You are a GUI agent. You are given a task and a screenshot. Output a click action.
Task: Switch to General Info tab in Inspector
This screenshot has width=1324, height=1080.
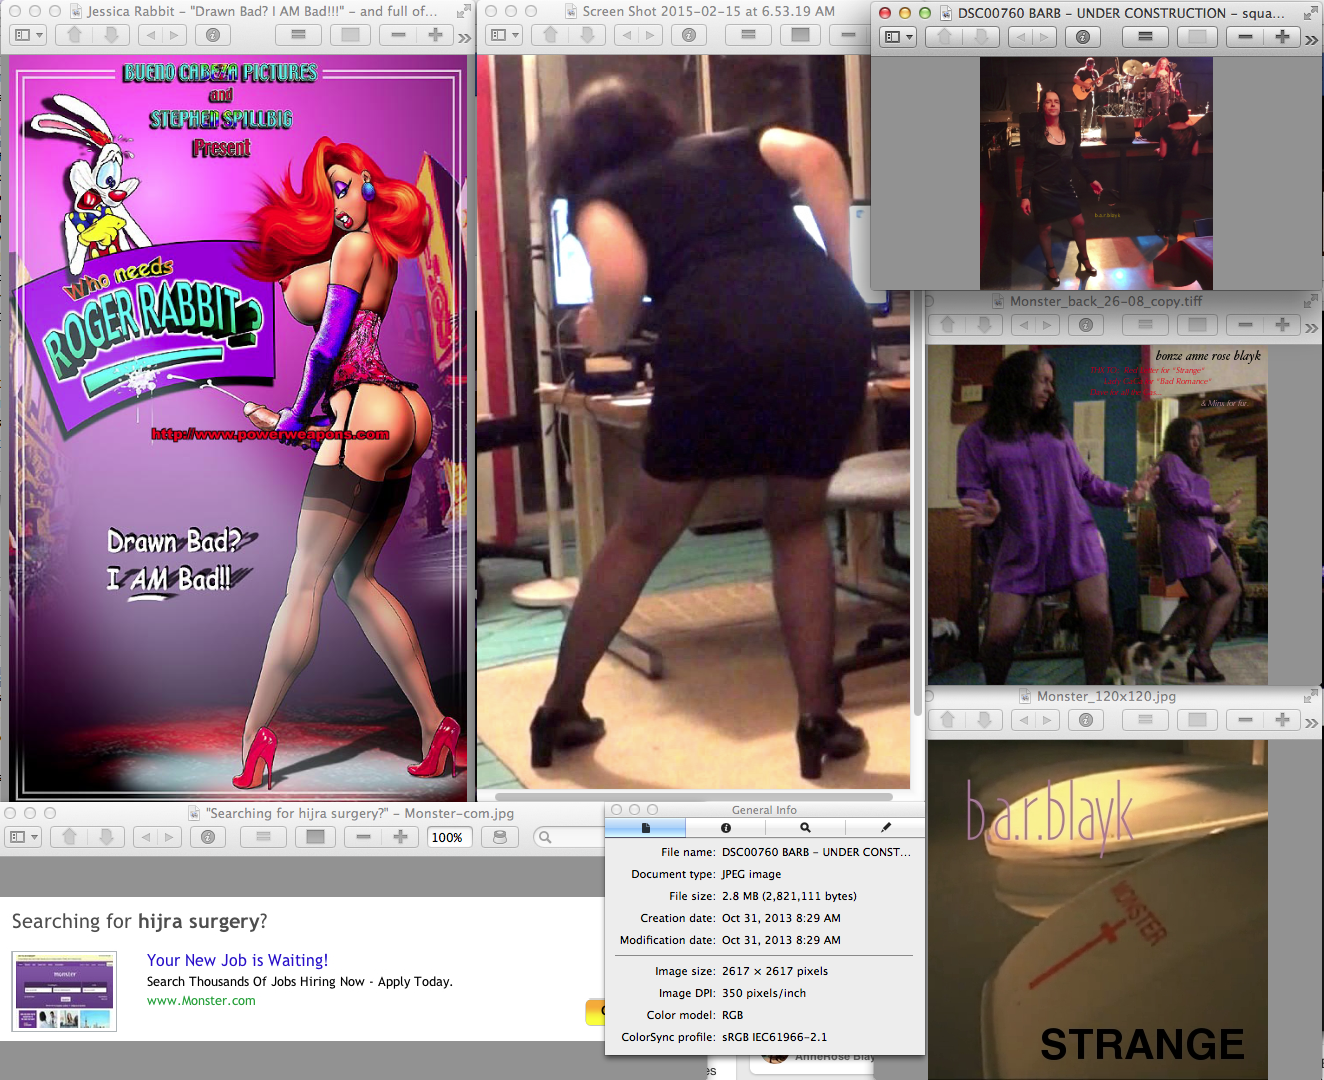click(x=645, y=828)
